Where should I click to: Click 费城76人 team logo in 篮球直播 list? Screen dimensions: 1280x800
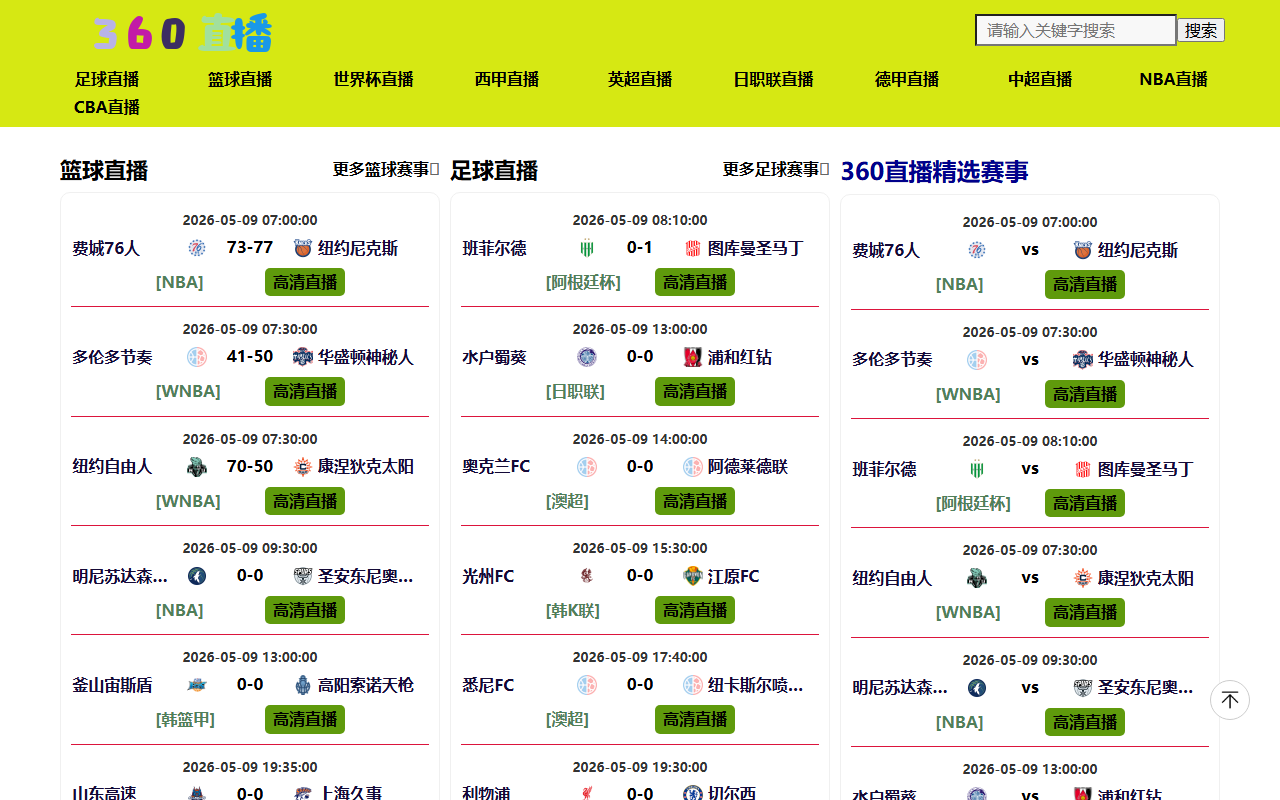[197, 248]
